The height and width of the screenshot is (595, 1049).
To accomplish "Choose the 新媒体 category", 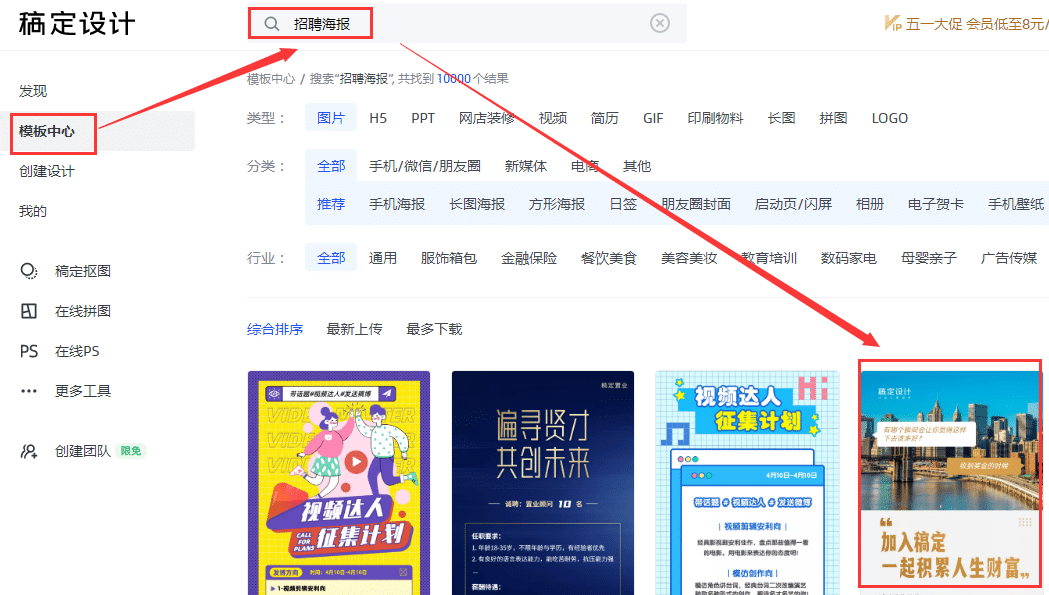I will [x=526, y=166].
